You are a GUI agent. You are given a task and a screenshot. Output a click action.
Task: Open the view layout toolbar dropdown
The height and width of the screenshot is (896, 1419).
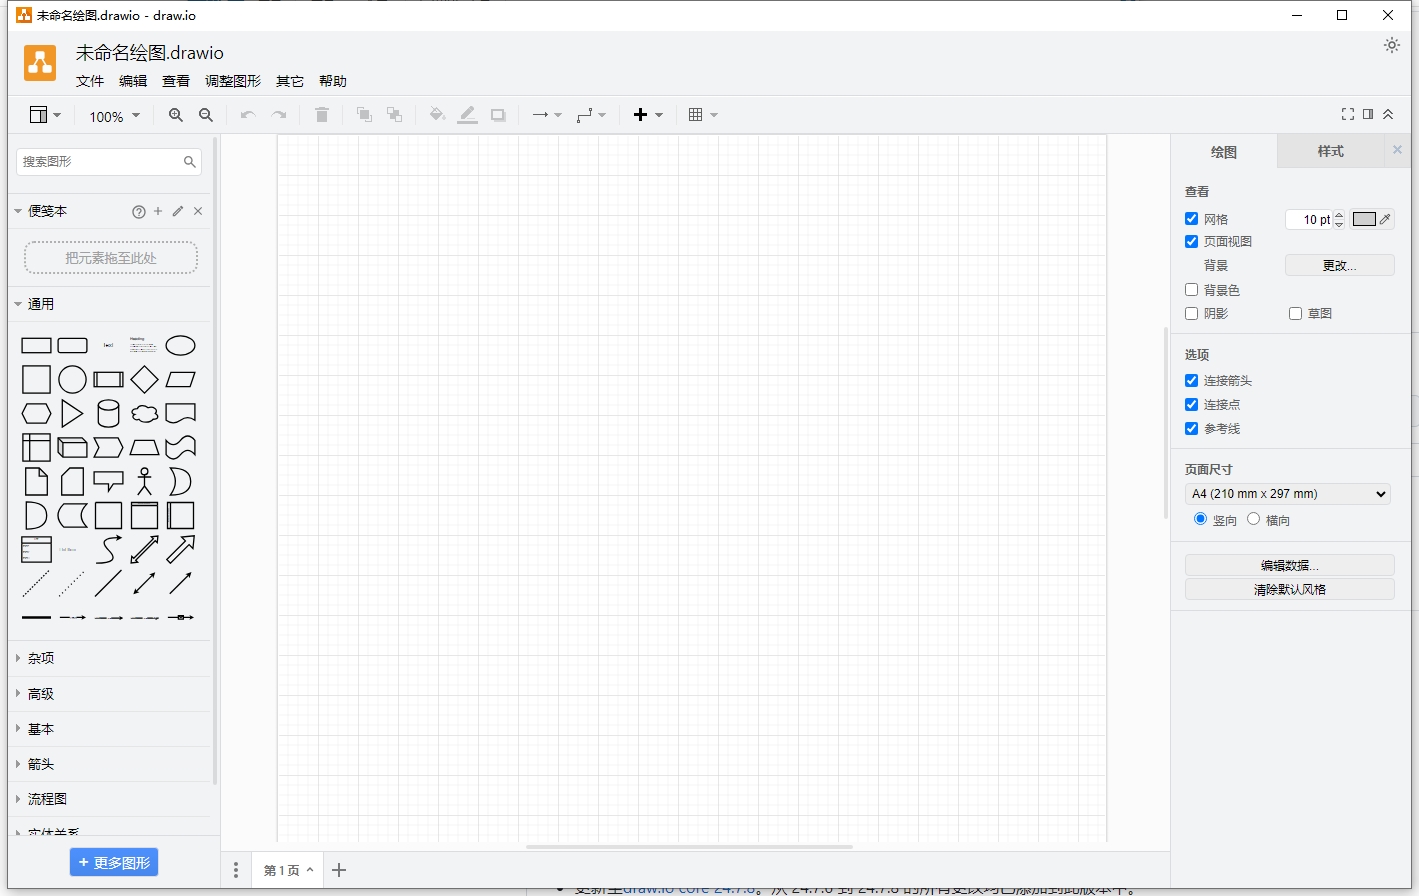click(x=45, y=115)
